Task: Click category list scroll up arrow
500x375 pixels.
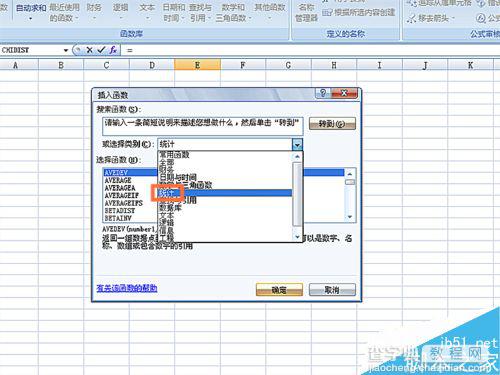Action: [x=297, y=156]
